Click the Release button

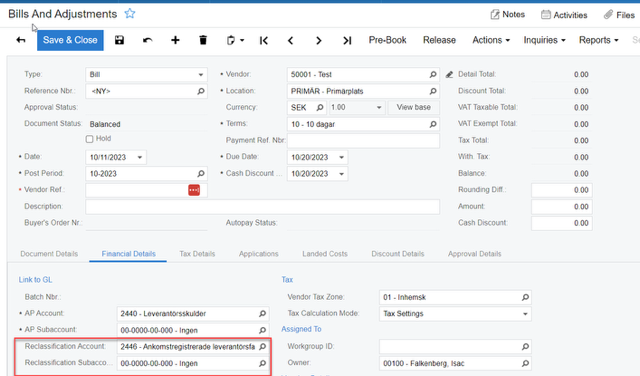439,40
